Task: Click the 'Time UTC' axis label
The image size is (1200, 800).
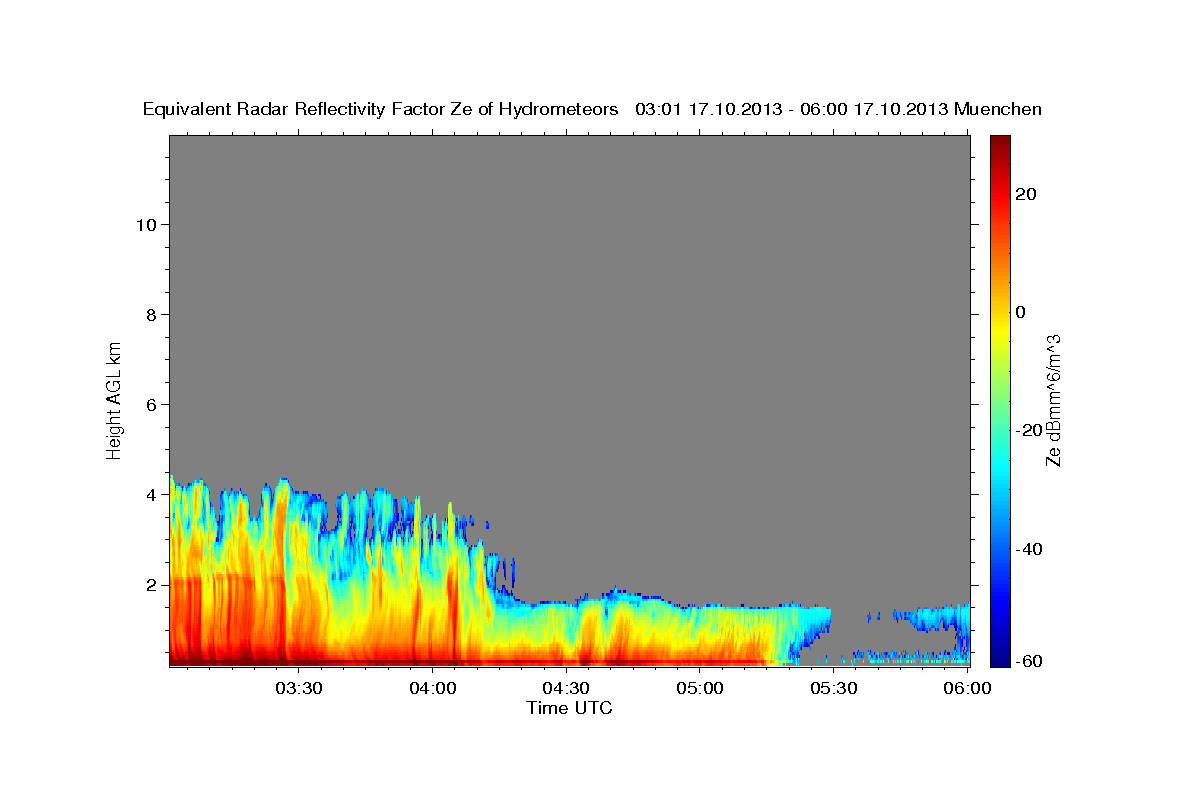Action: pyautogui.click(x=569, y=708)
